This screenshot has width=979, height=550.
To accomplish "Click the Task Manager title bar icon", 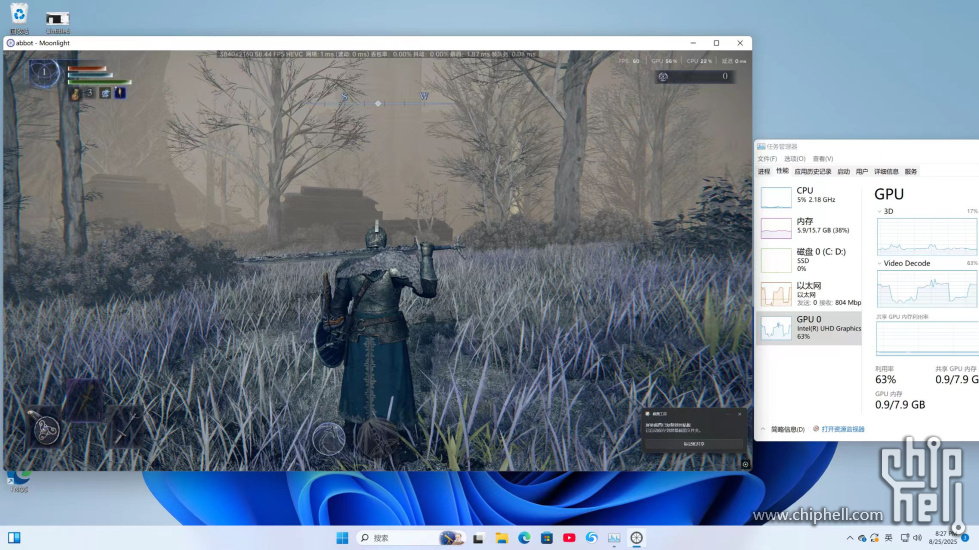I will (x=761, y=147).
